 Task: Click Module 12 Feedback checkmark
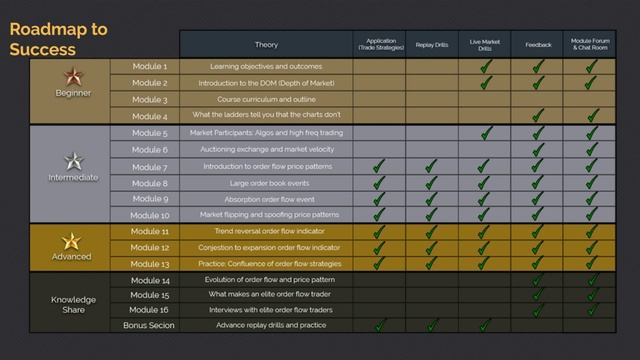pyautogui.click(x=537, y=248)
